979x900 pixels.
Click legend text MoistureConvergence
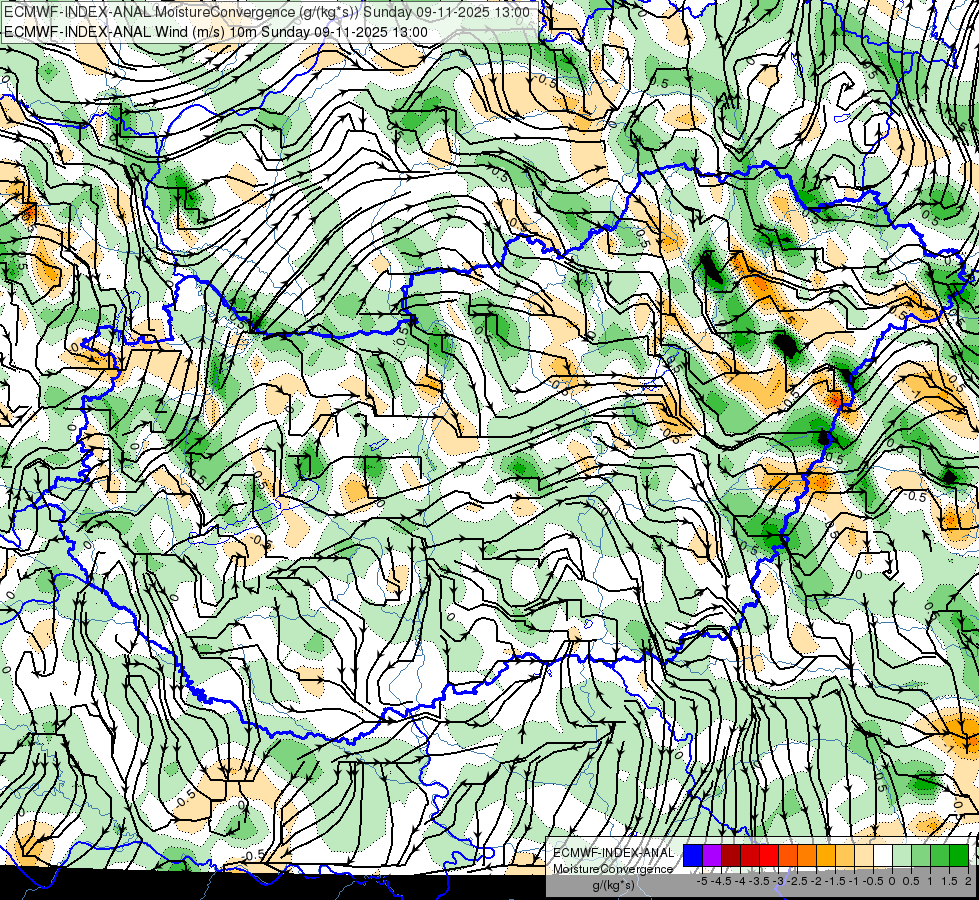pos(613,869)
